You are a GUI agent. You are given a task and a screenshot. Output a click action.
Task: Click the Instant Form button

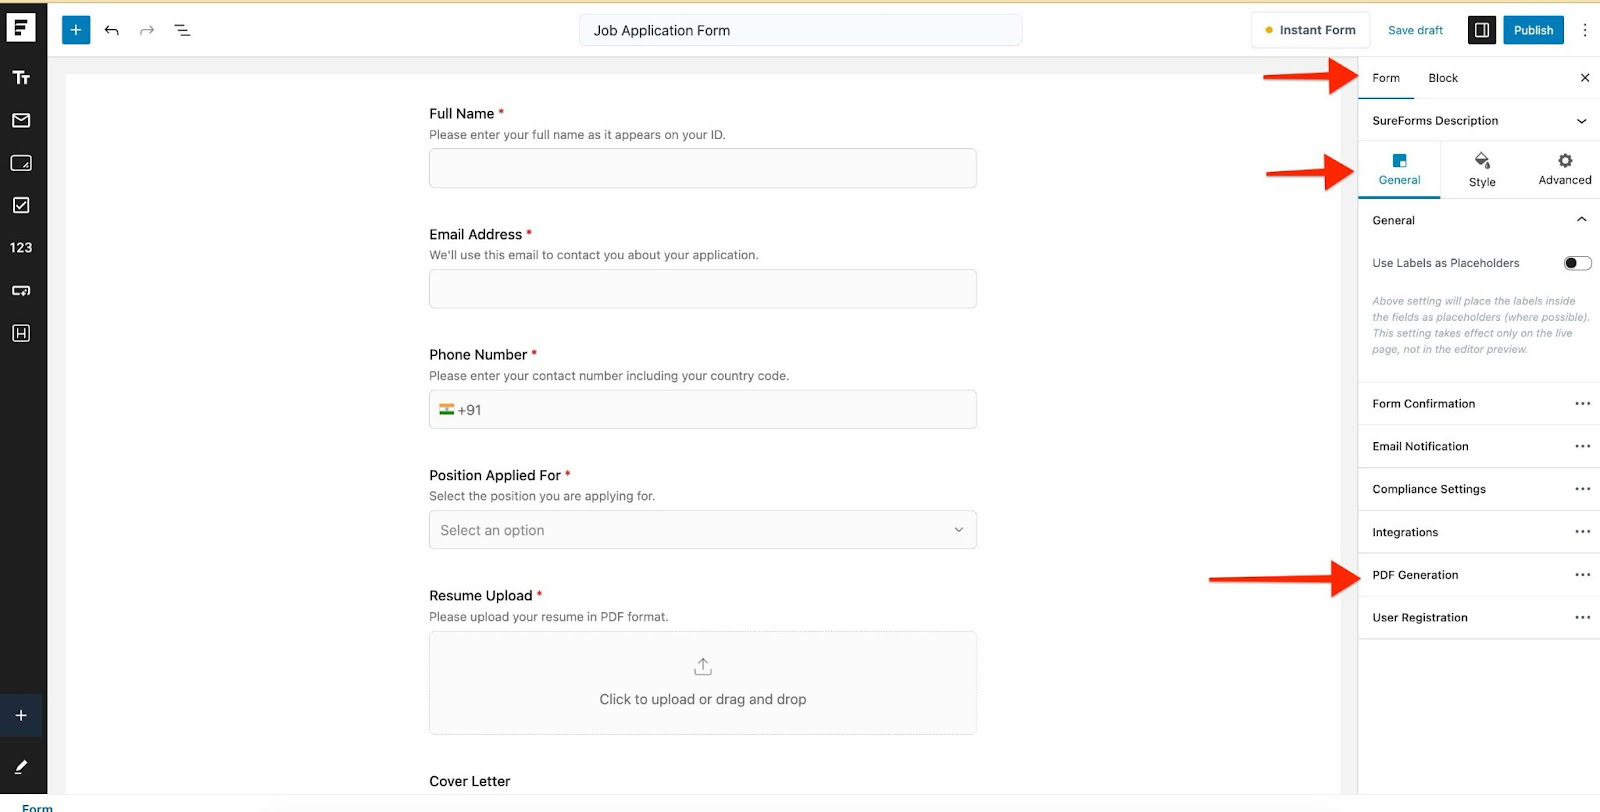coord(1310,30)
